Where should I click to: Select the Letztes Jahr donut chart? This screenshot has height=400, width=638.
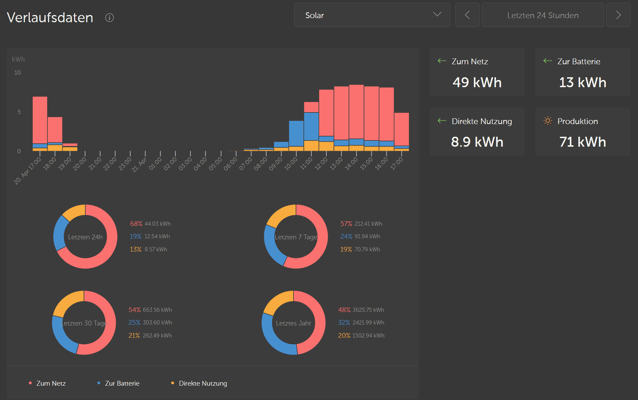294,323
